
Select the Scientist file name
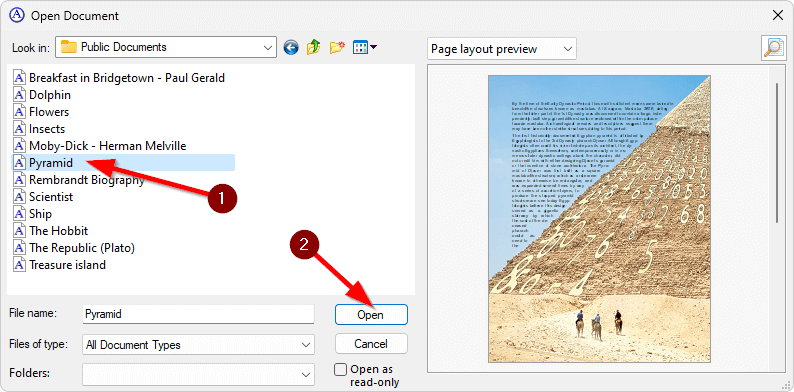[51, 197]
